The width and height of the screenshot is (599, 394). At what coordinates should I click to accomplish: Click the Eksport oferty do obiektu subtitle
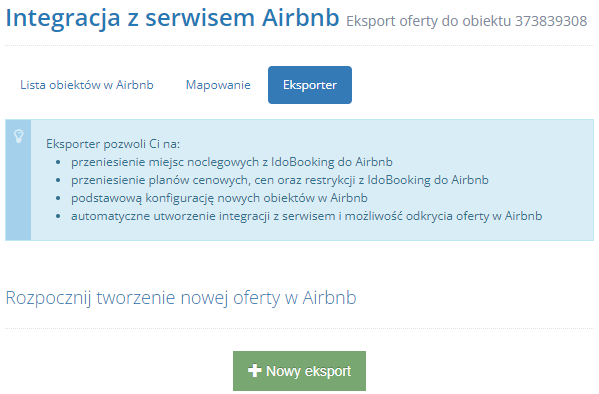[x=430, y=21]
